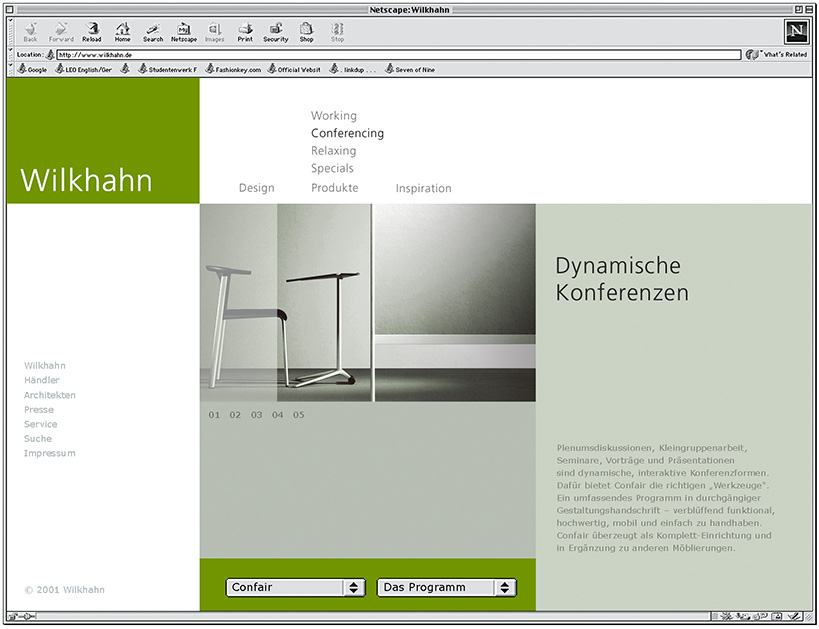This screenshot has height=629, width=819.
Task: Show image 05 of the gallery
Action: (298, 415)
